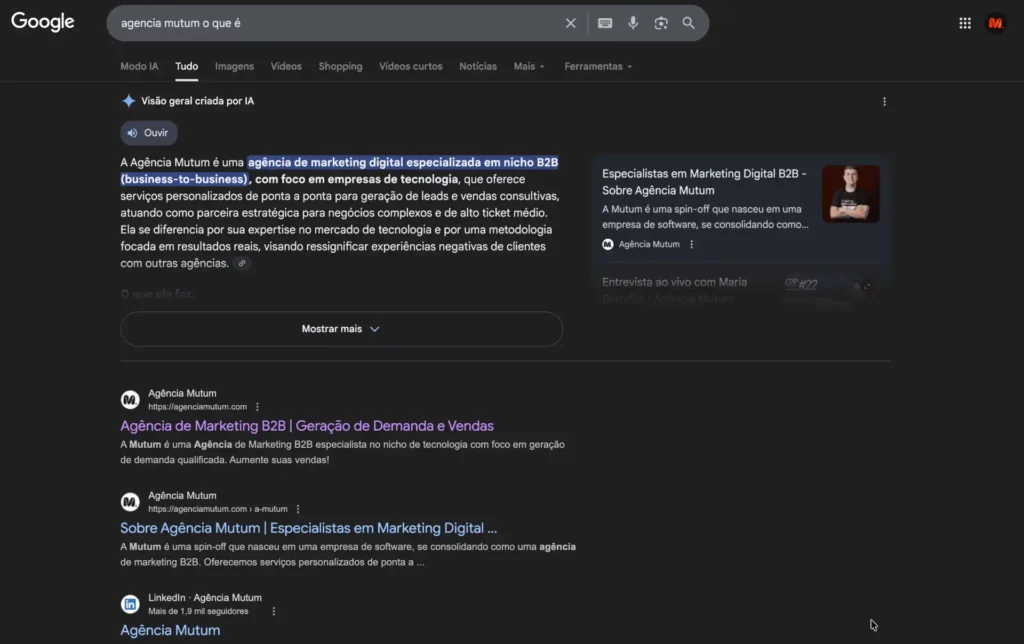Switch to the Notícias tab

(477, 66)
